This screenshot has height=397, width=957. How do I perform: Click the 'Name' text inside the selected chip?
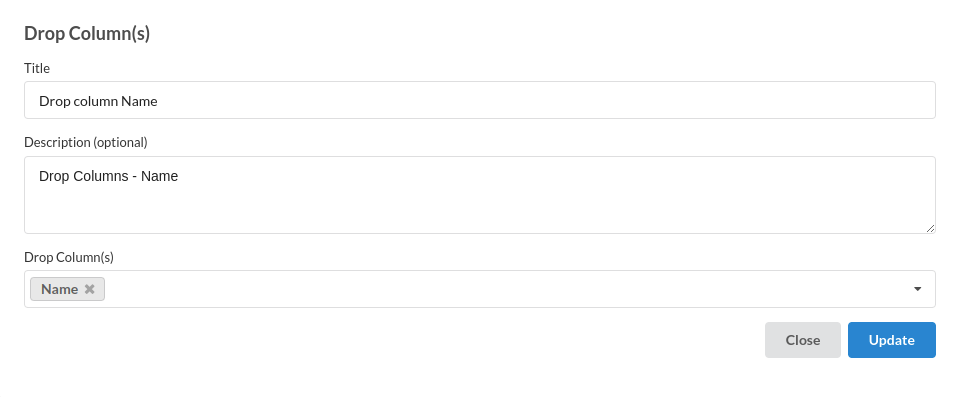coord(59,290)
